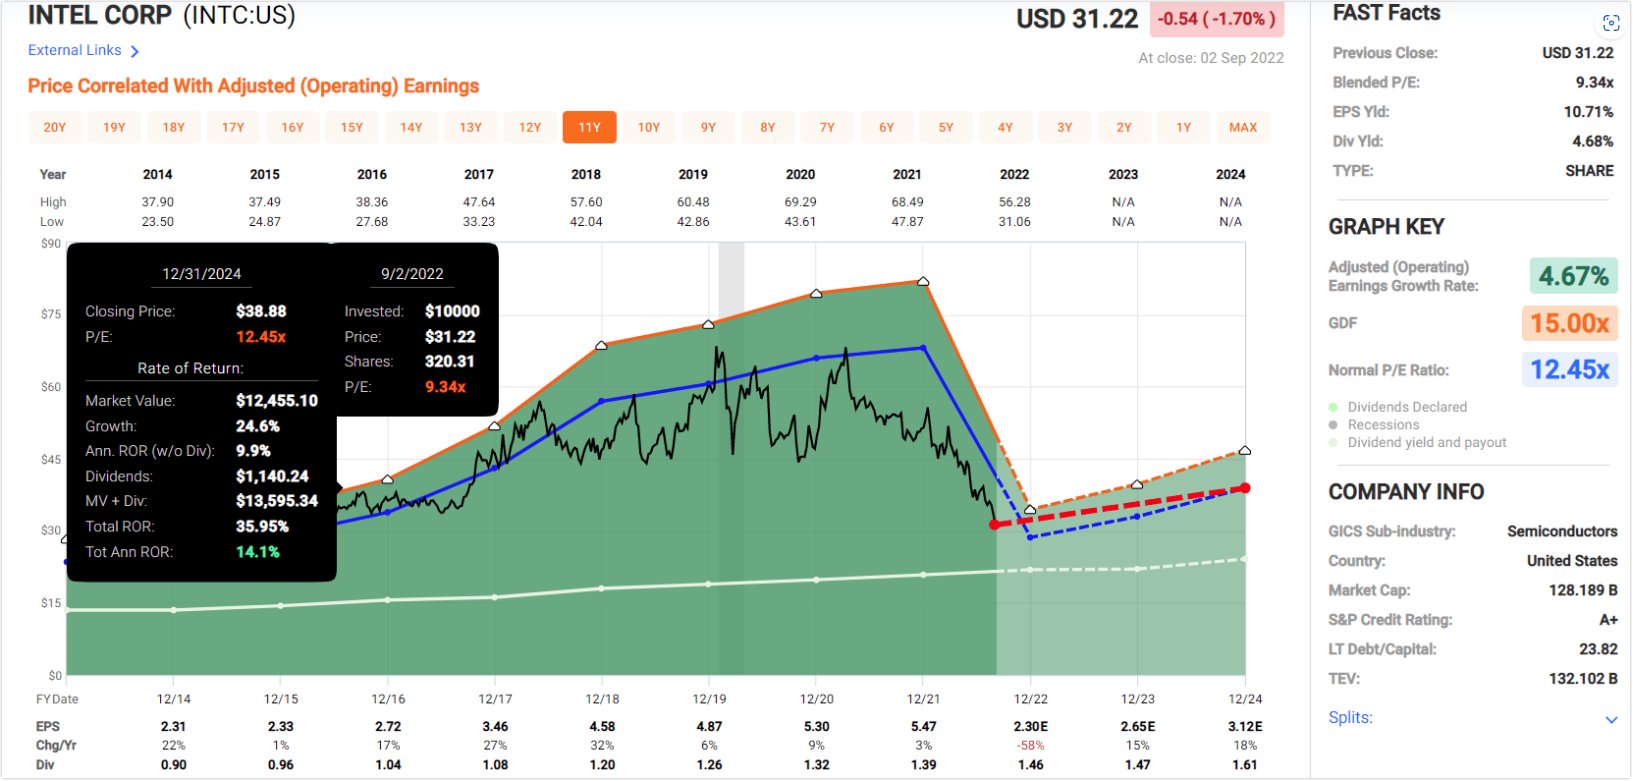The width and height of the screenshot is (1633, 781).
Task: Show the MAX time range
Action: click(1243, 127)
